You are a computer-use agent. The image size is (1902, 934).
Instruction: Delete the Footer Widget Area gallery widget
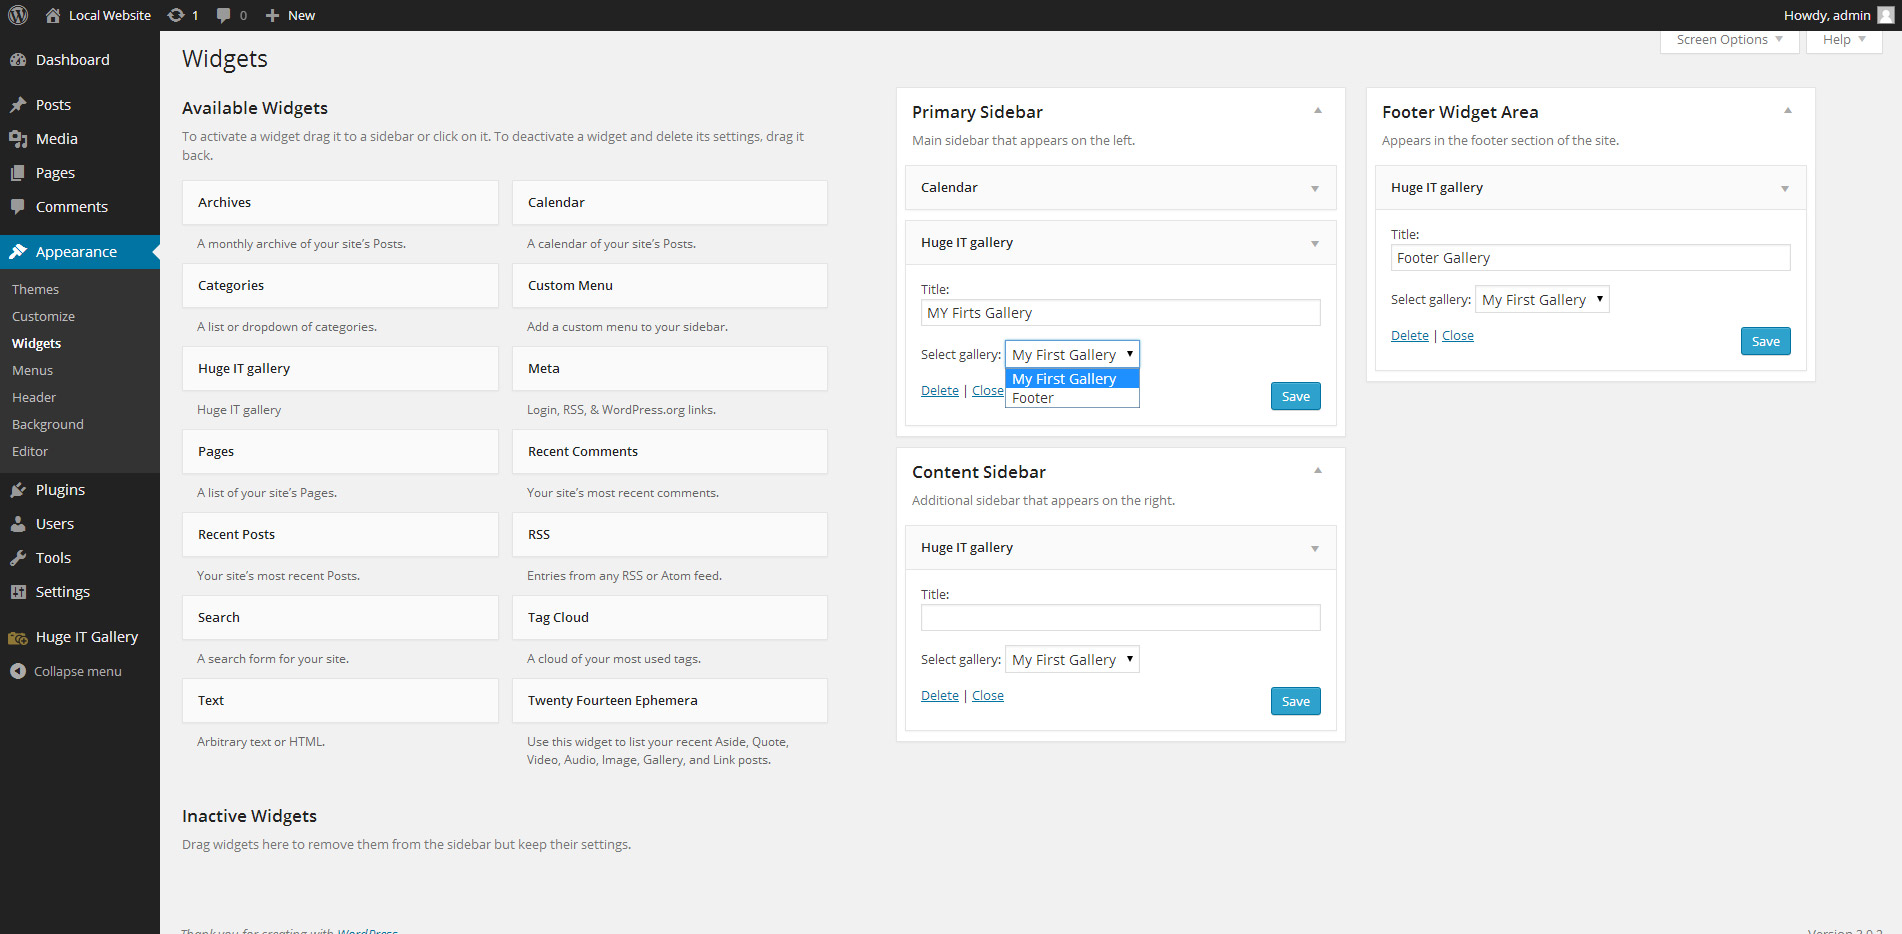pyautogui.click(x=1410, y=335)
